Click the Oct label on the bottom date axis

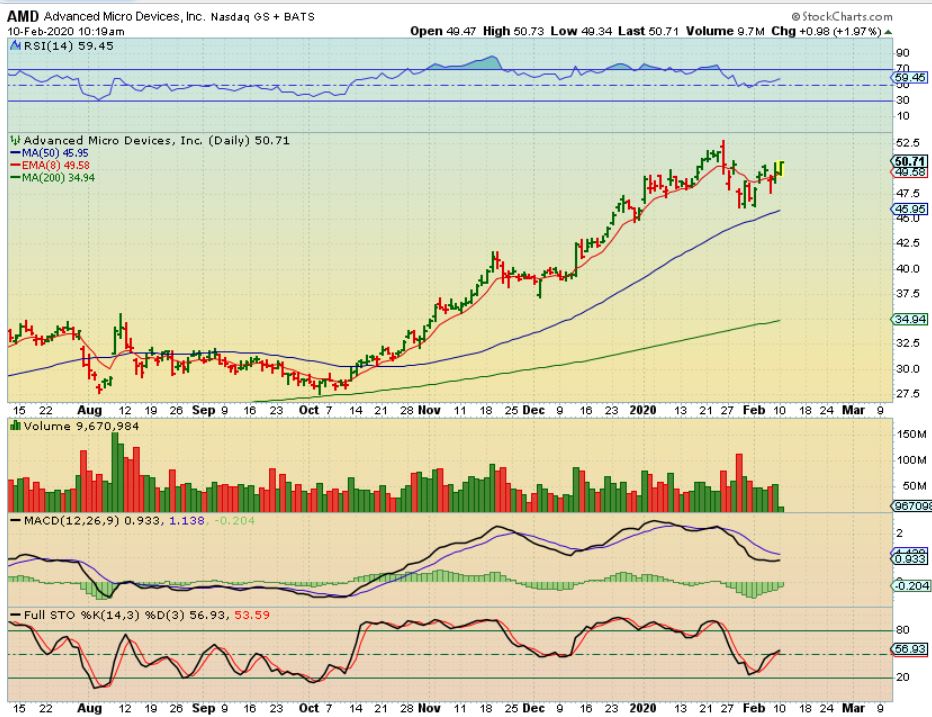click(308, 707)
